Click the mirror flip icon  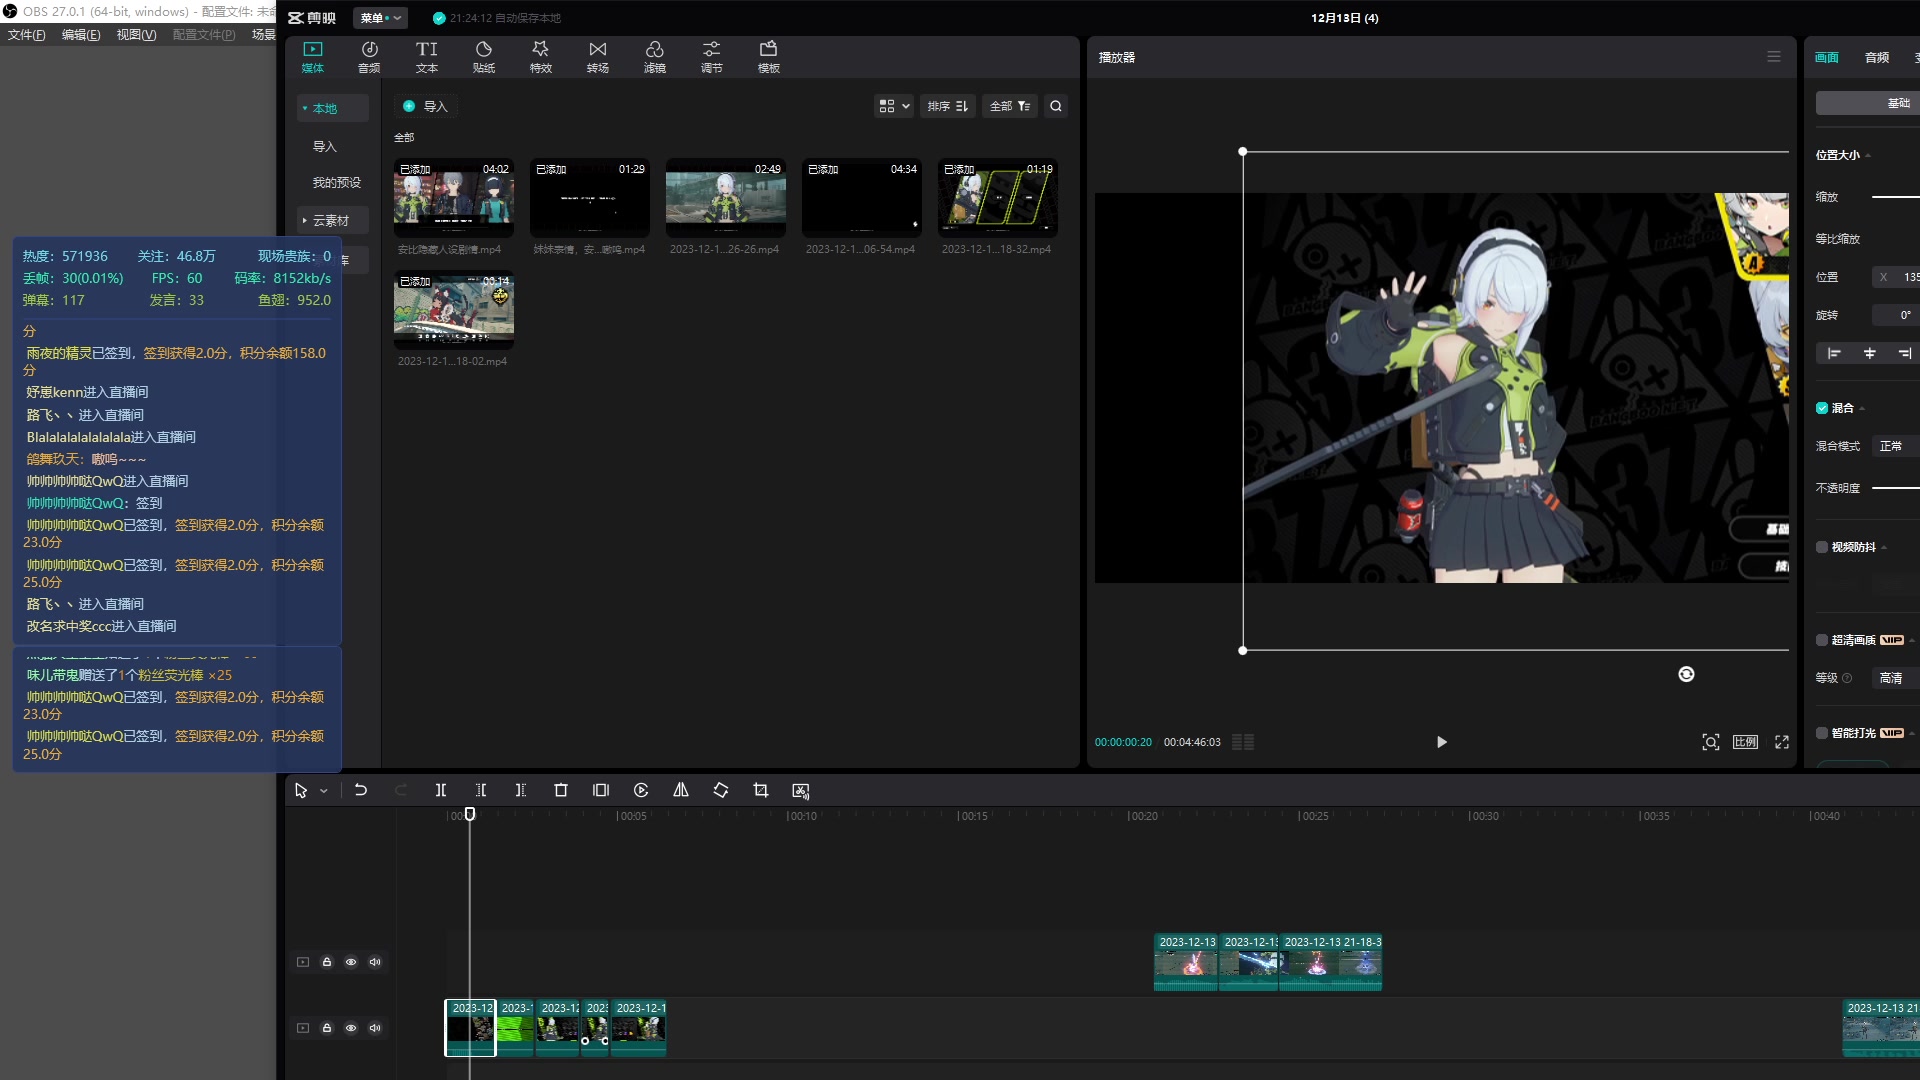tap(681, 790)
